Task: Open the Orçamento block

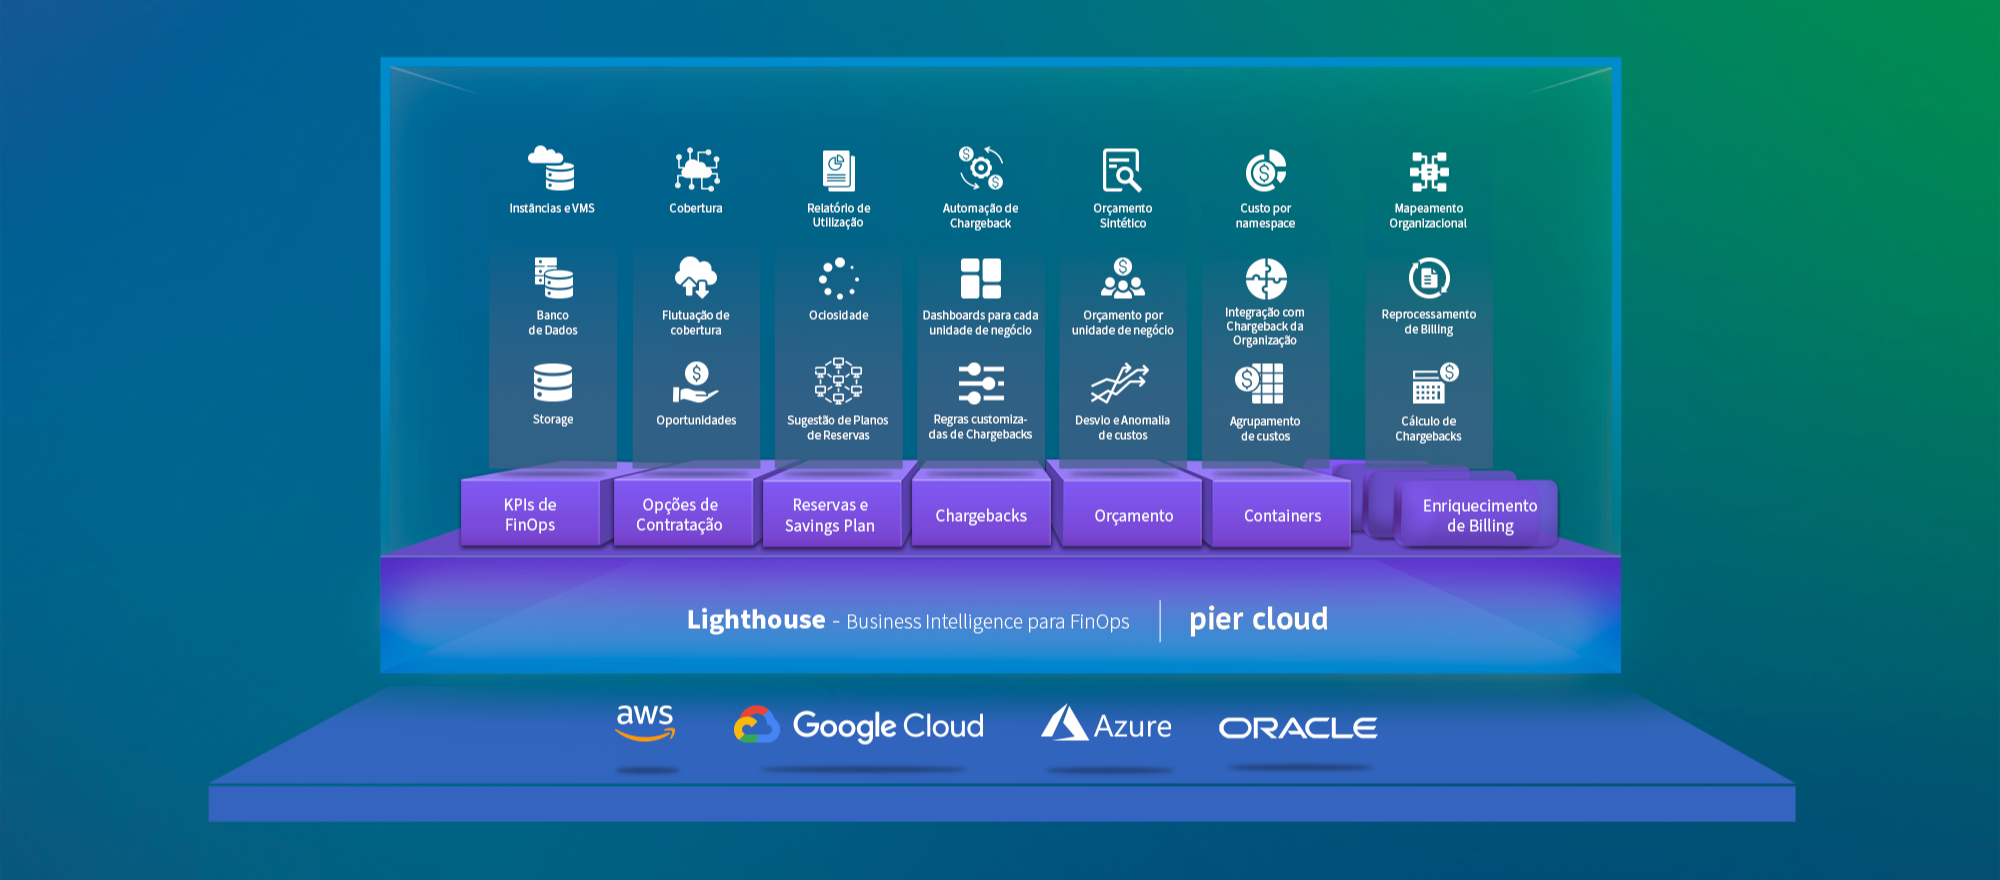Action: (x=1133, y=515)
